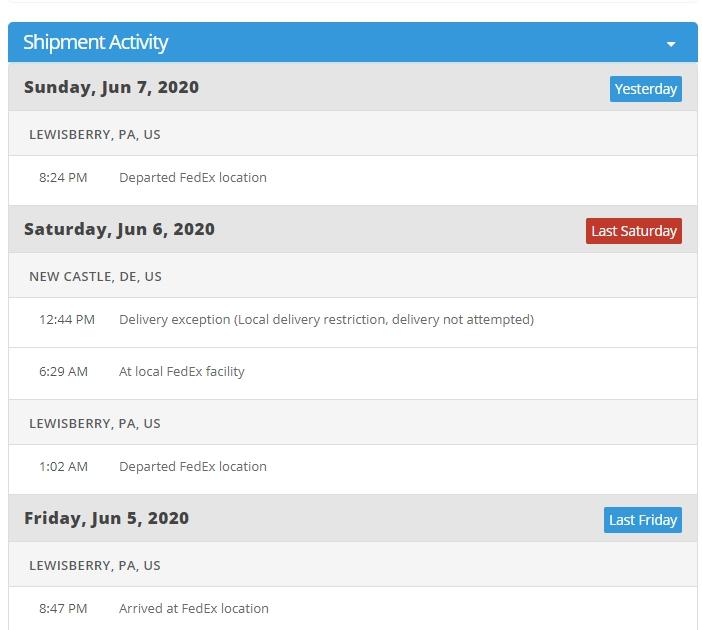Click the 12:44 PM timestamp
Viewport: 702px width, 630px height.
(x=67, y=320)
